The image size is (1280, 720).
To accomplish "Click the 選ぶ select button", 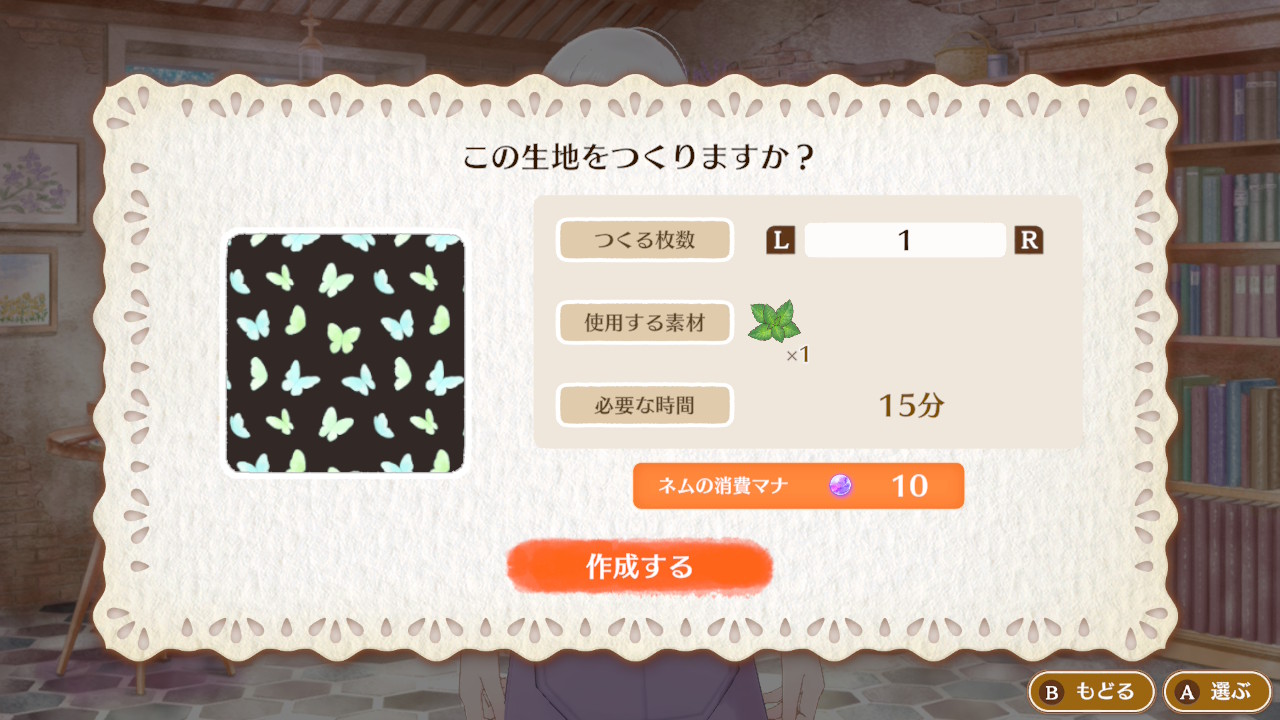I will click(1217, 691).
